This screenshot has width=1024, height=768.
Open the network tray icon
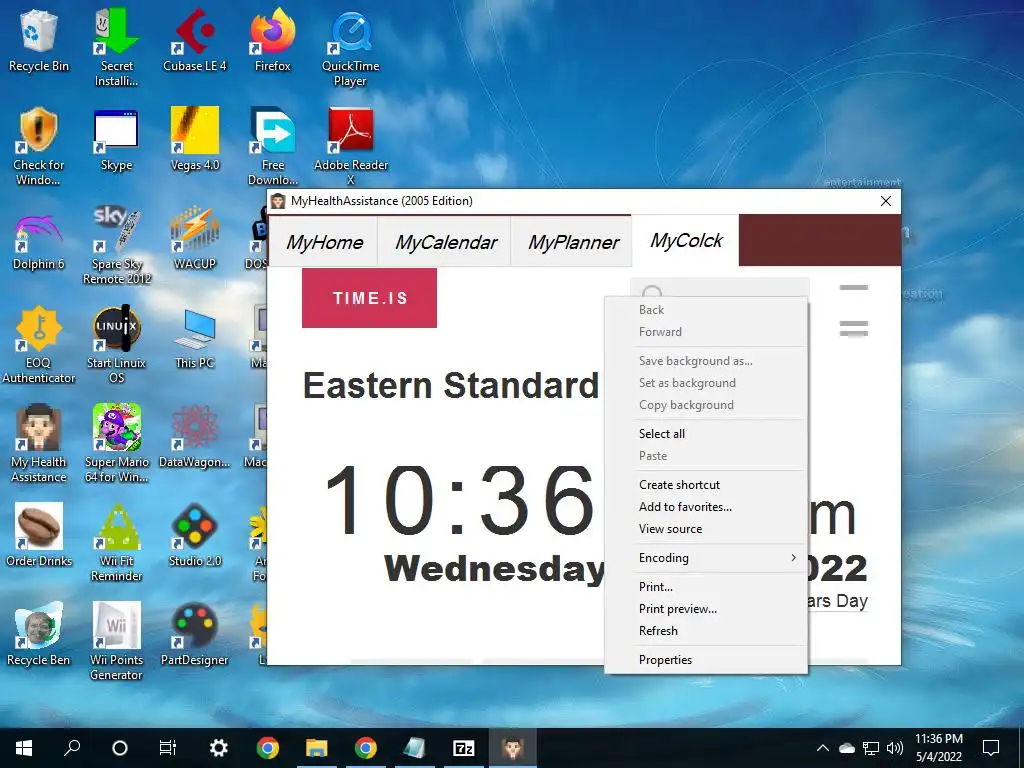[x=871, y=748]
